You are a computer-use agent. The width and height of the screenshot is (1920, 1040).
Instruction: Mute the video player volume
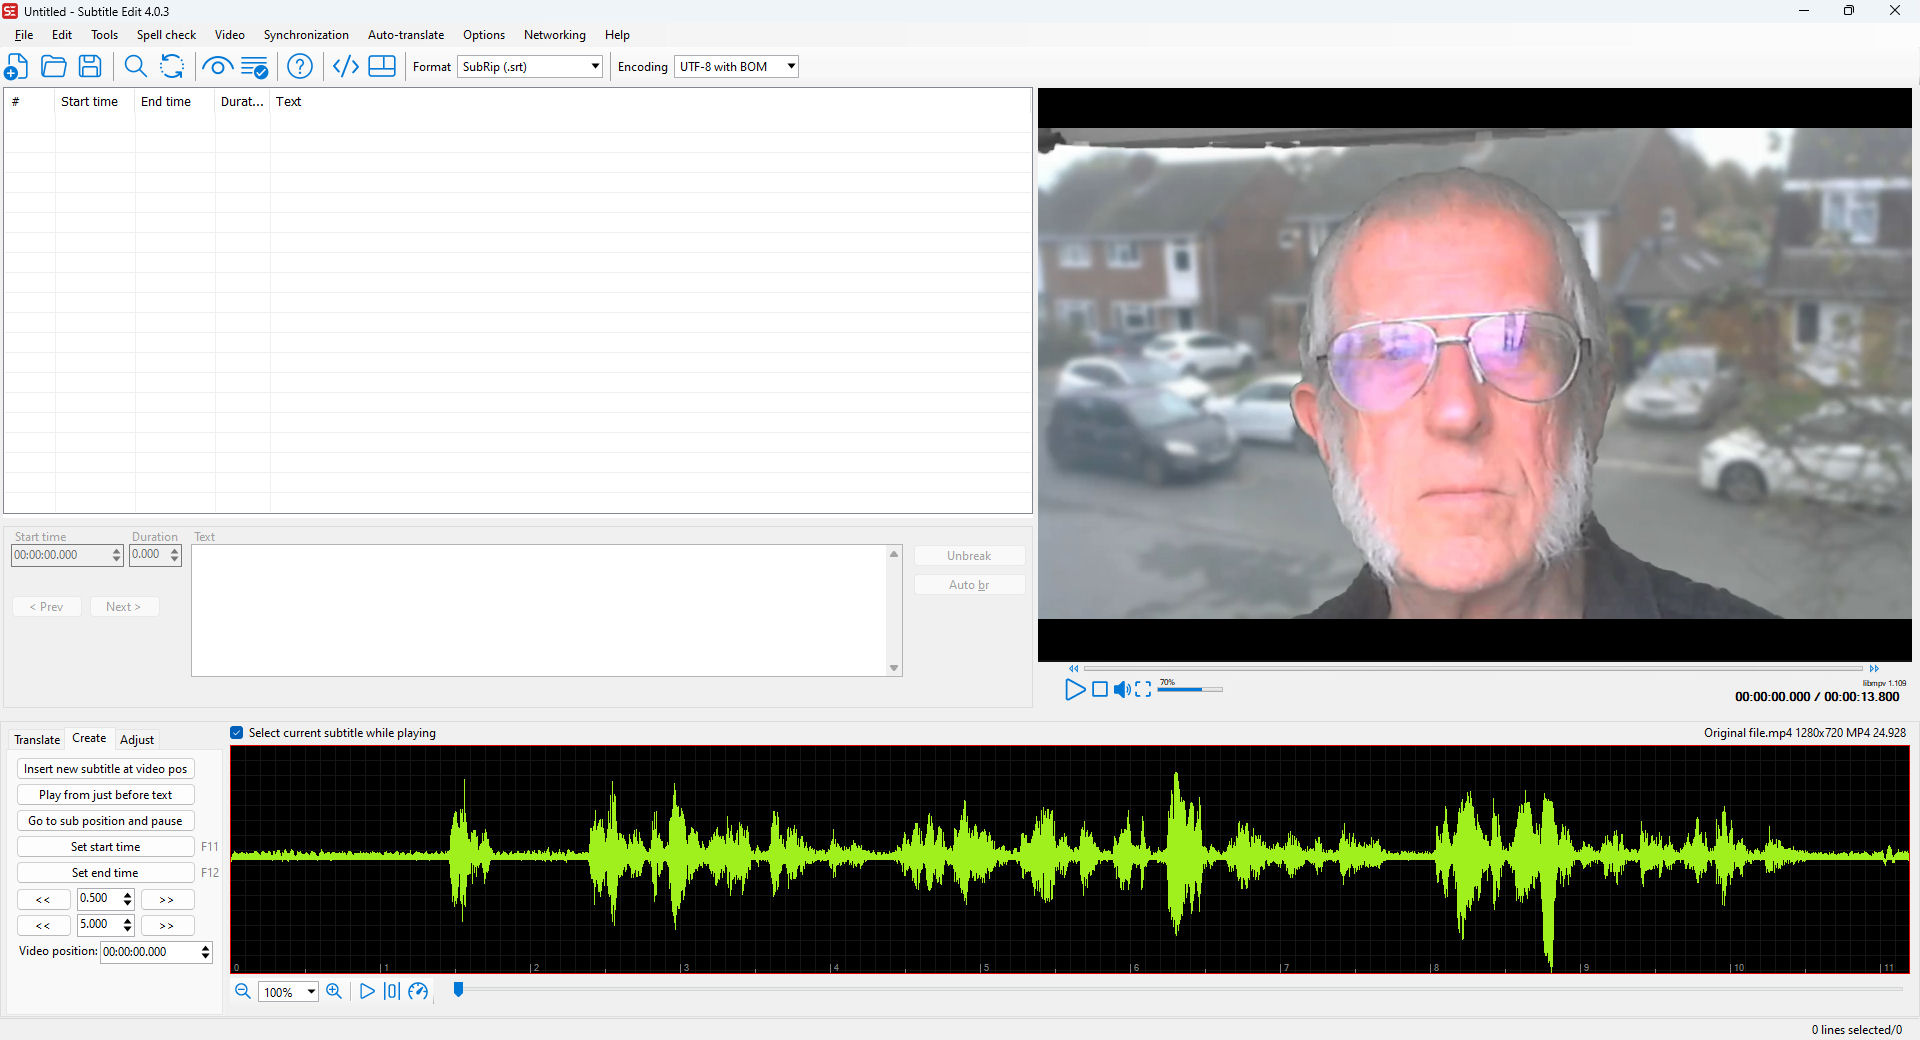1122,689
